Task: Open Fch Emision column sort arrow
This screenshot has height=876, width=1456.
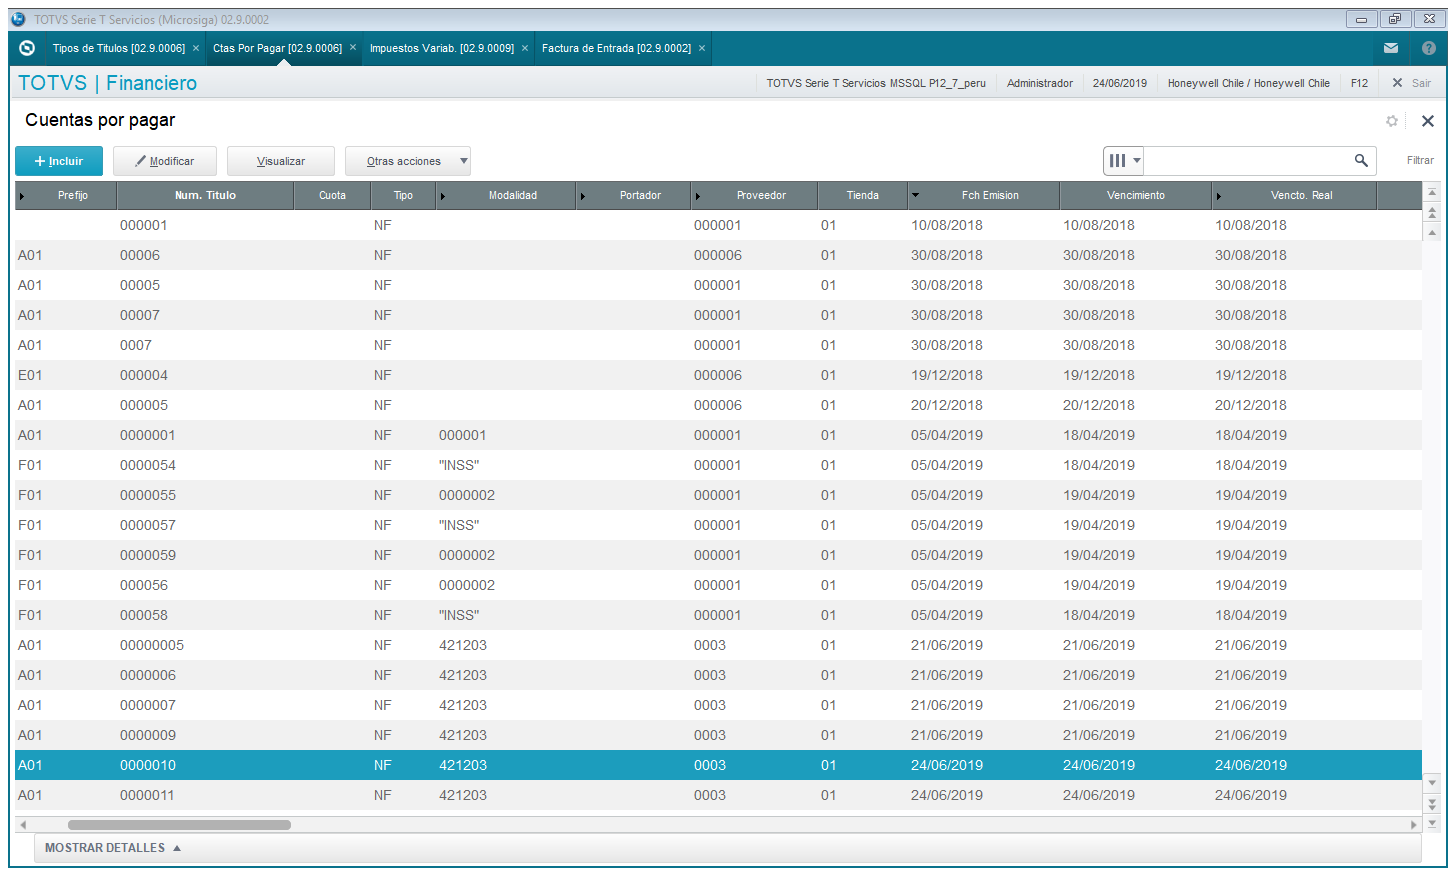Action: (915, 195)
